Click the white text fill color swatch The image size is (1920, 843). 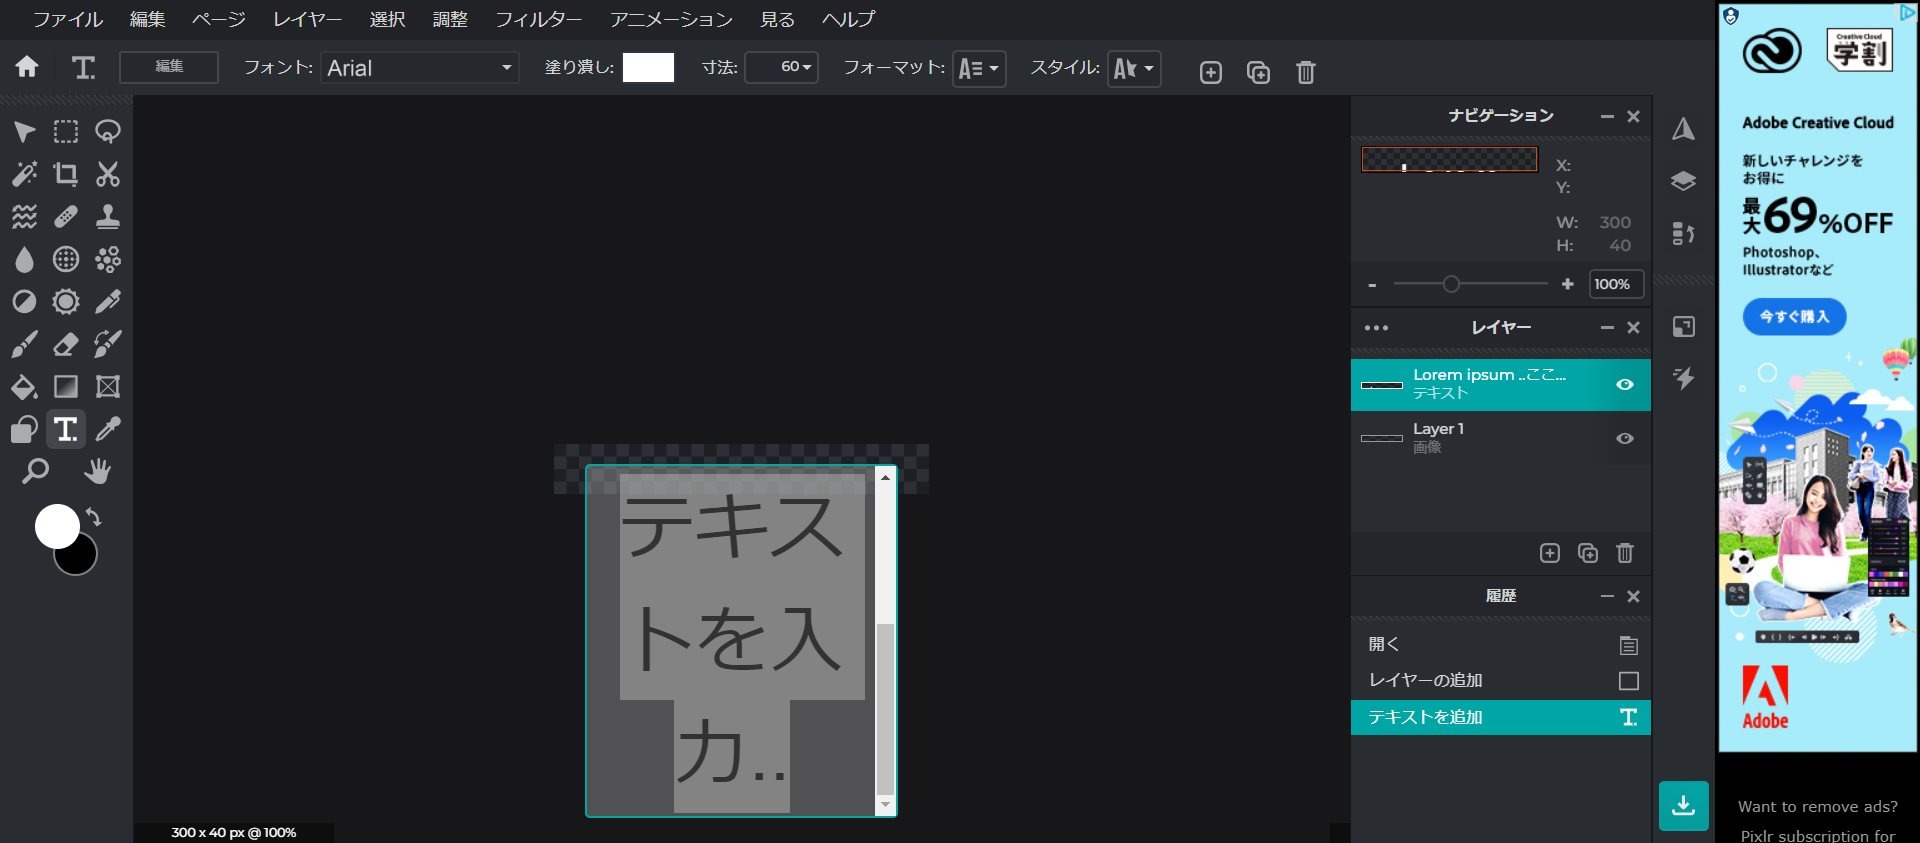648,68
